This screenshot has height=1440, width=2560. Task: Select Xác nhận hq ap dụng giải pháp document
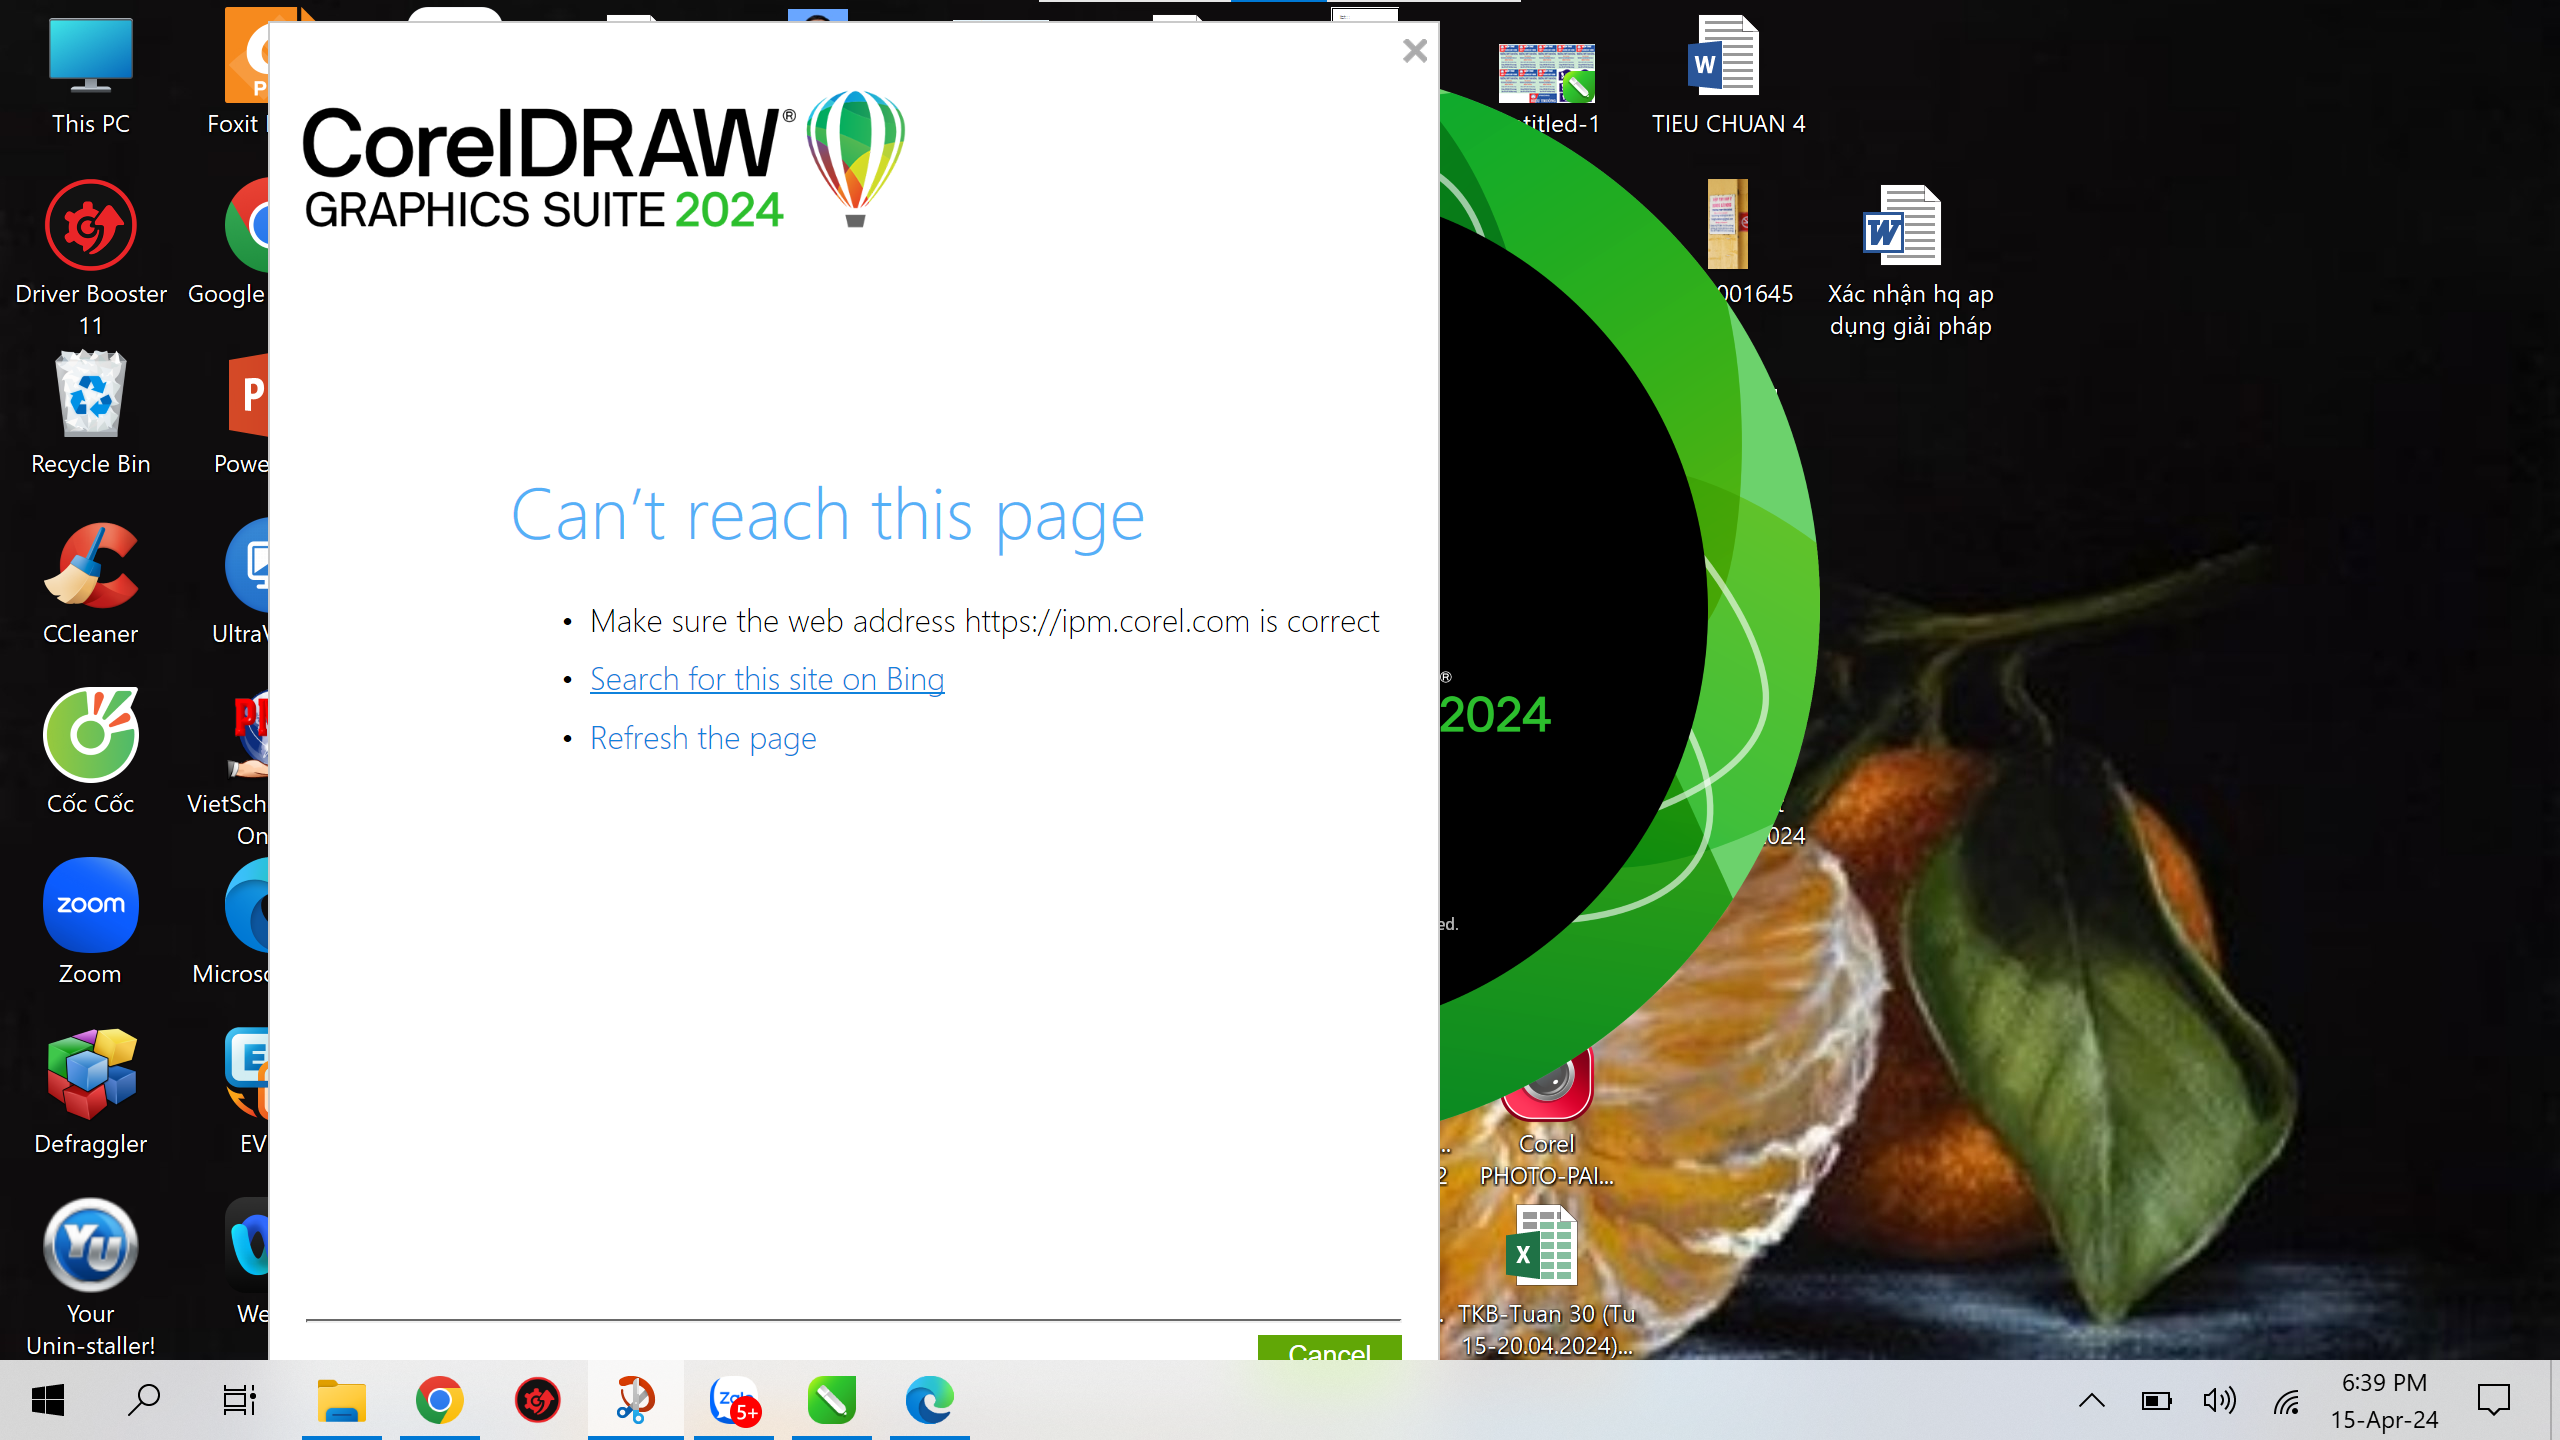(1910, 262)
